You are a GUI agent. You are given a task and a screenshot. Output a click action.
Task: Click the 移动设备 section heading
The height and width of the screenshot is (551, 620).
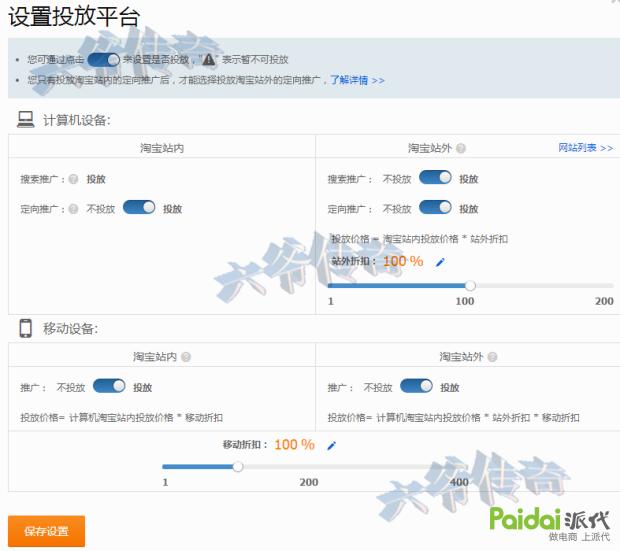(70, 329)
